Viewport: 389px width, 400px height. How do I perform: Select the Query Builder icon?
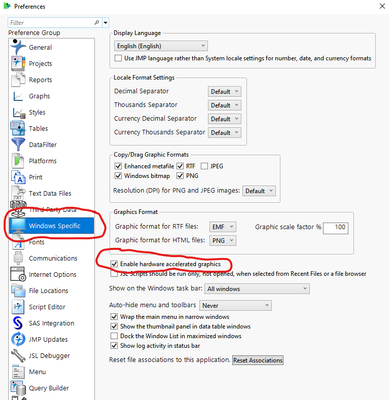18,388
